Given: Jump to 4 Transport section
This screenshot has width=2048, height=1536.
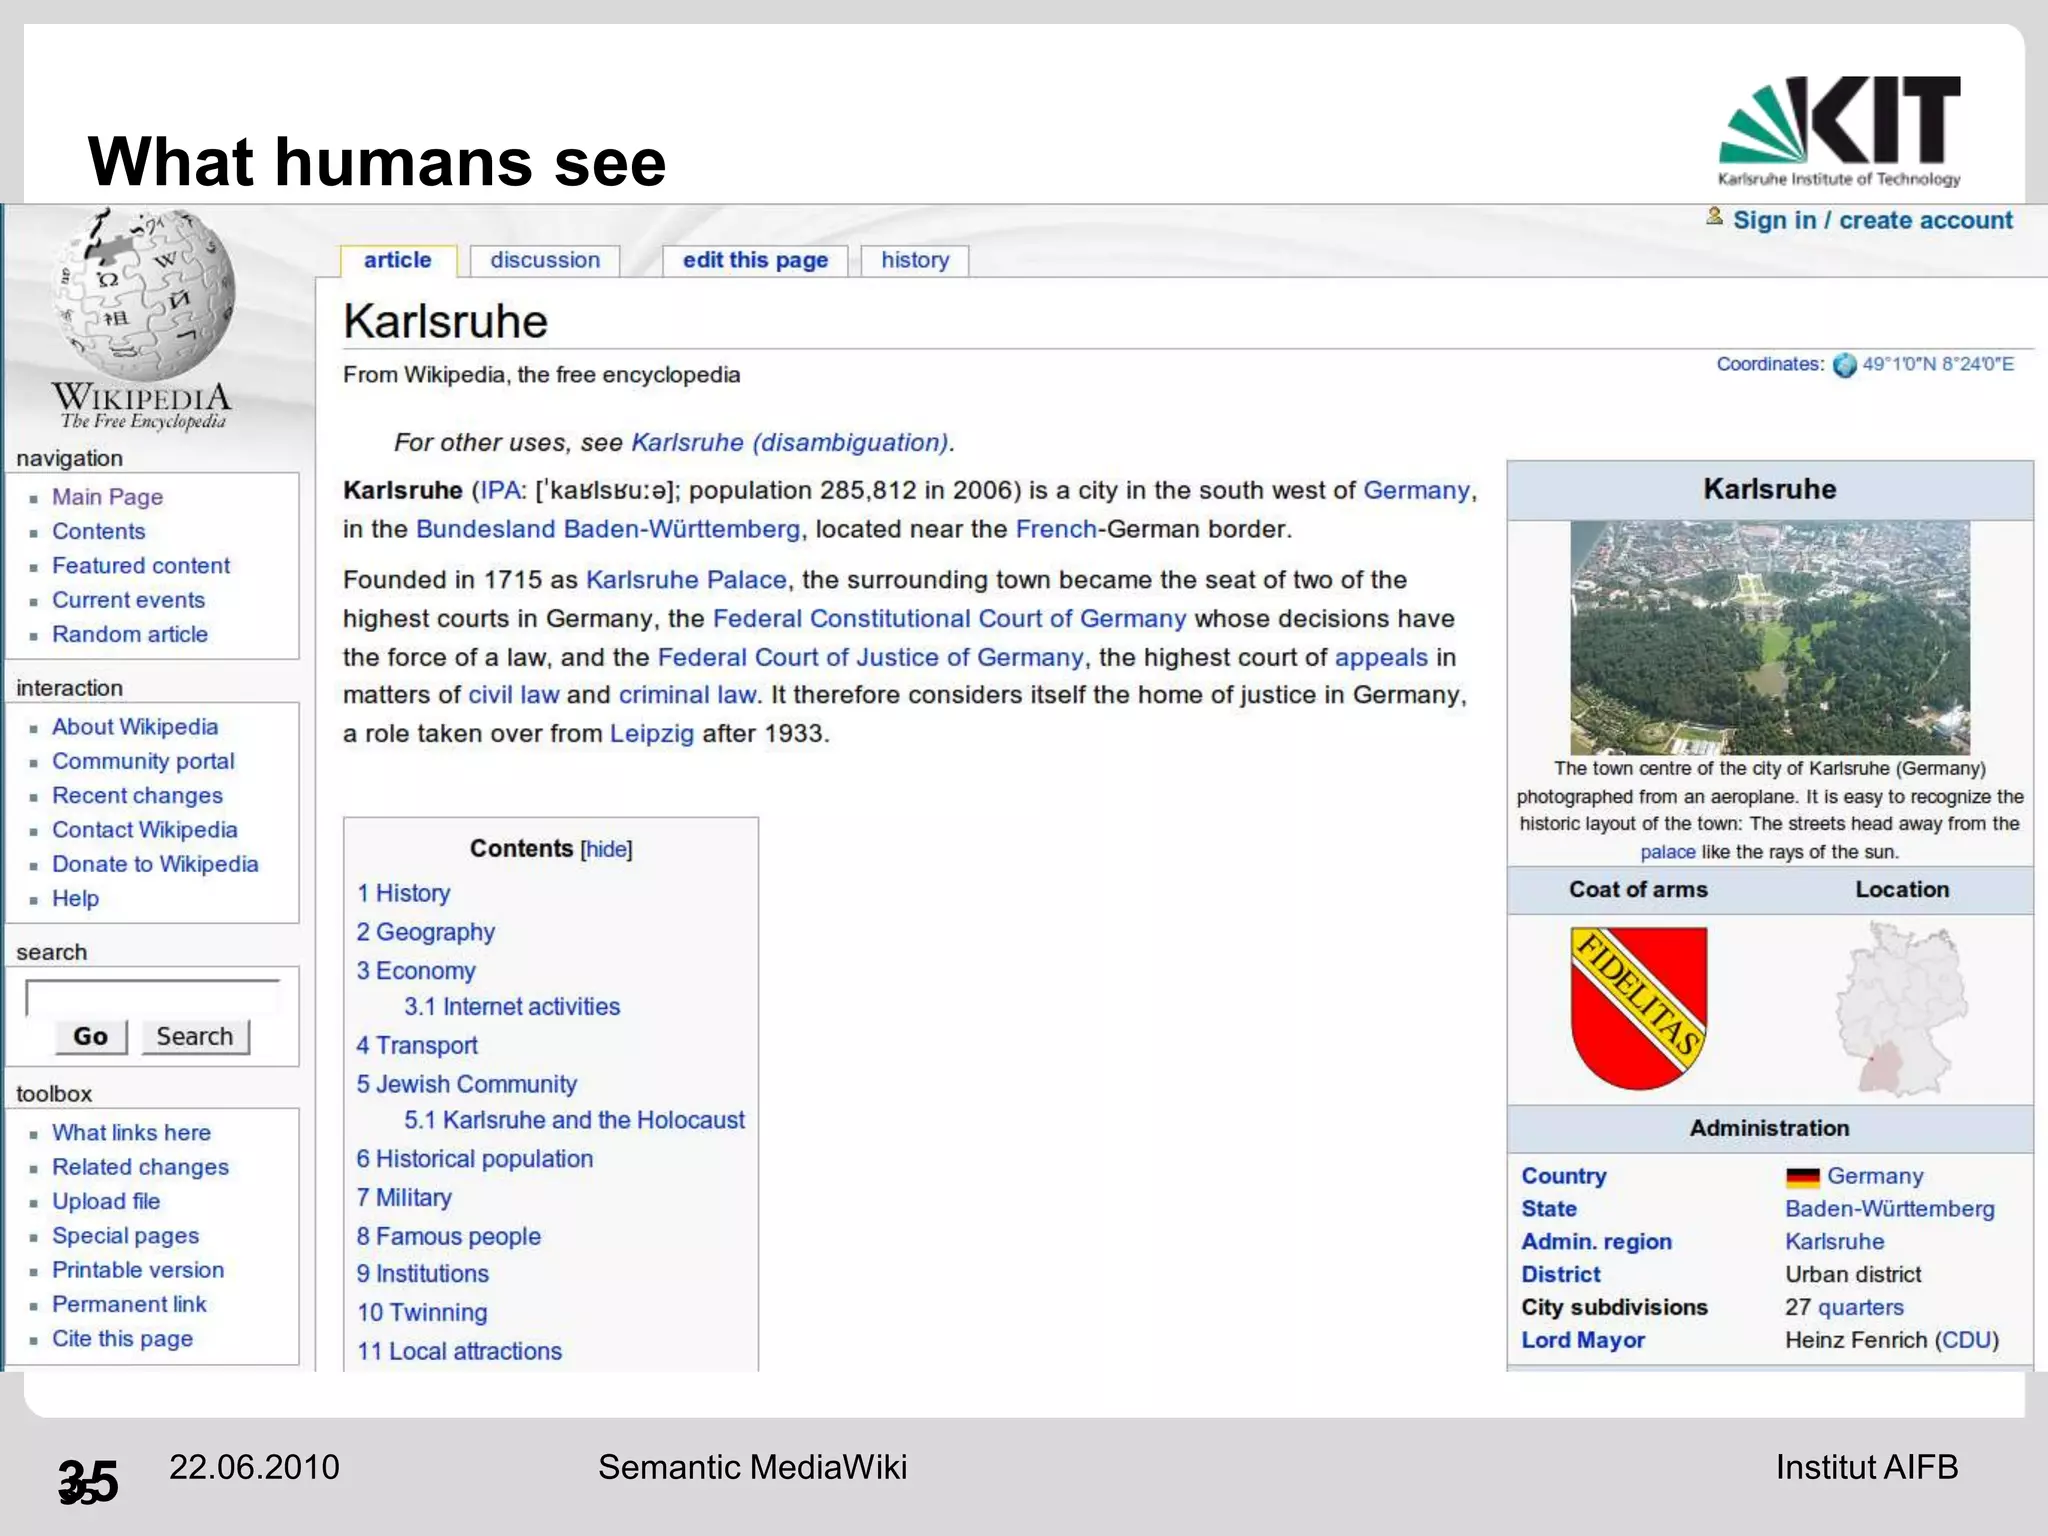Looking at the screenshot, I should 417,1046.
